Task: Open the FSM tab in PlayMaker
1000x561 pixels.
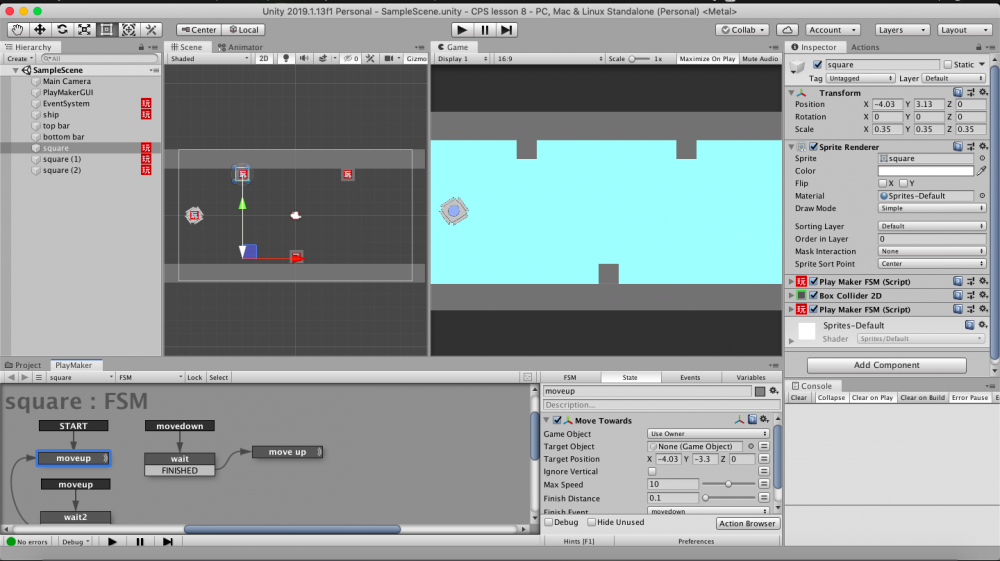Action: (x=570, y=377)
